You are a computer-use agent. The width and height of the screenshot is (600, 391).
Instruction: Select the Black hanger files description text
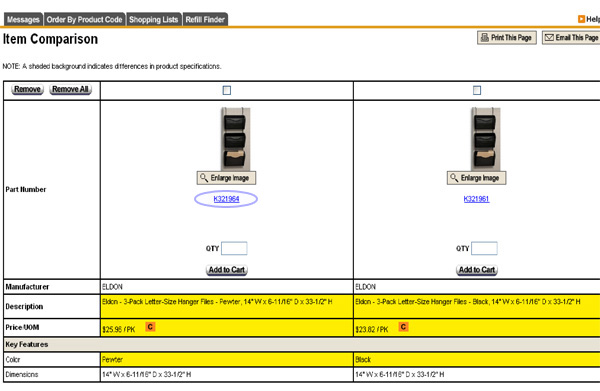[468, 302]
